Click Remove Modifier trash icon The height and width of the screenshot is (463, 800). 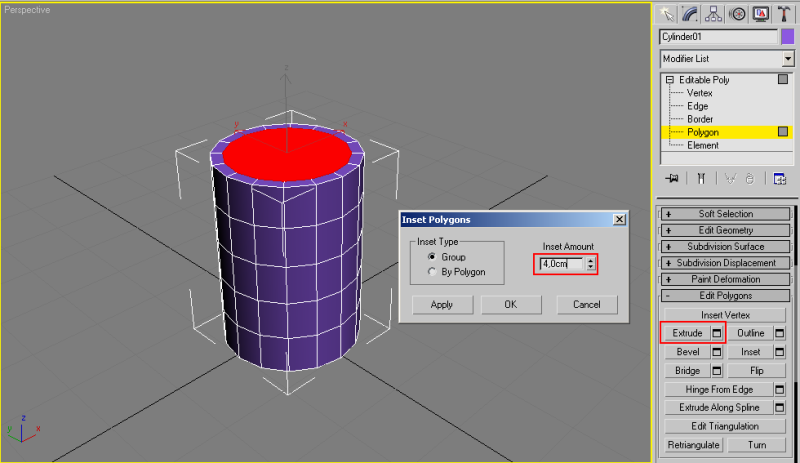coord(749,179)
